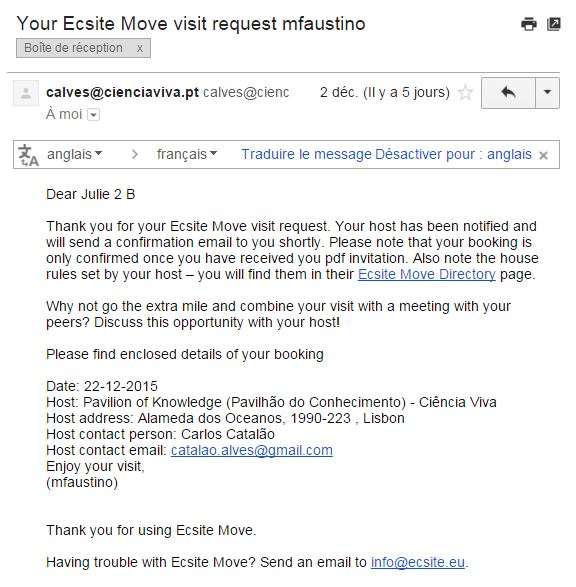The width and height of the screenshot is (576, 587).
Task: Click the sender name calves@cienciaviva.pt
Action: (122, 92)
